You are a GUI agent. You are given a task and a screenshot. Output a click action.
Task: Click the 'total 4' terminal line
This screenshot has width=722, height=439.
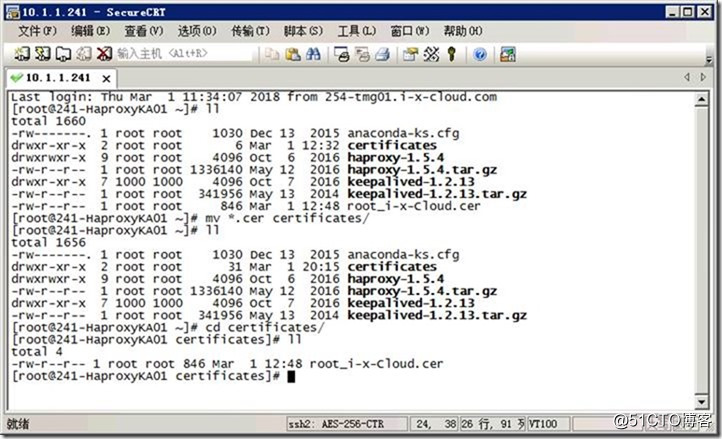37,352
